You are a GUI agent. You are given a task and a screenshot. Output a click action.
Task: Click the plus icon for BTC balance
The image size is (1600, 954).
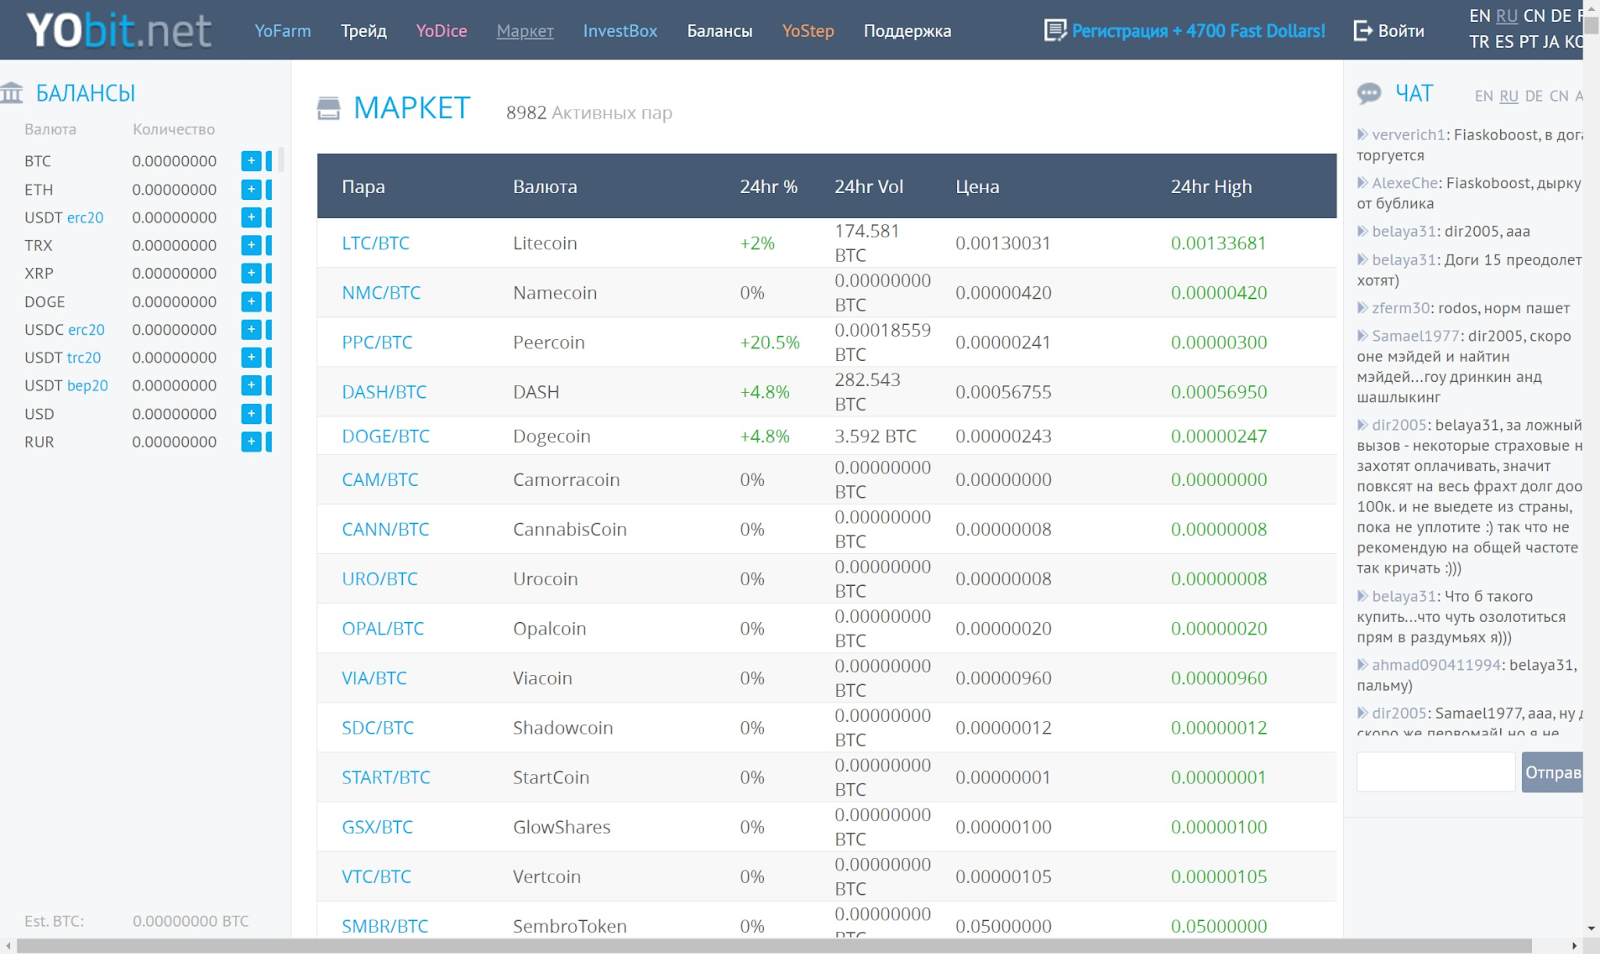pyautogui.click(x=251, y=161)
